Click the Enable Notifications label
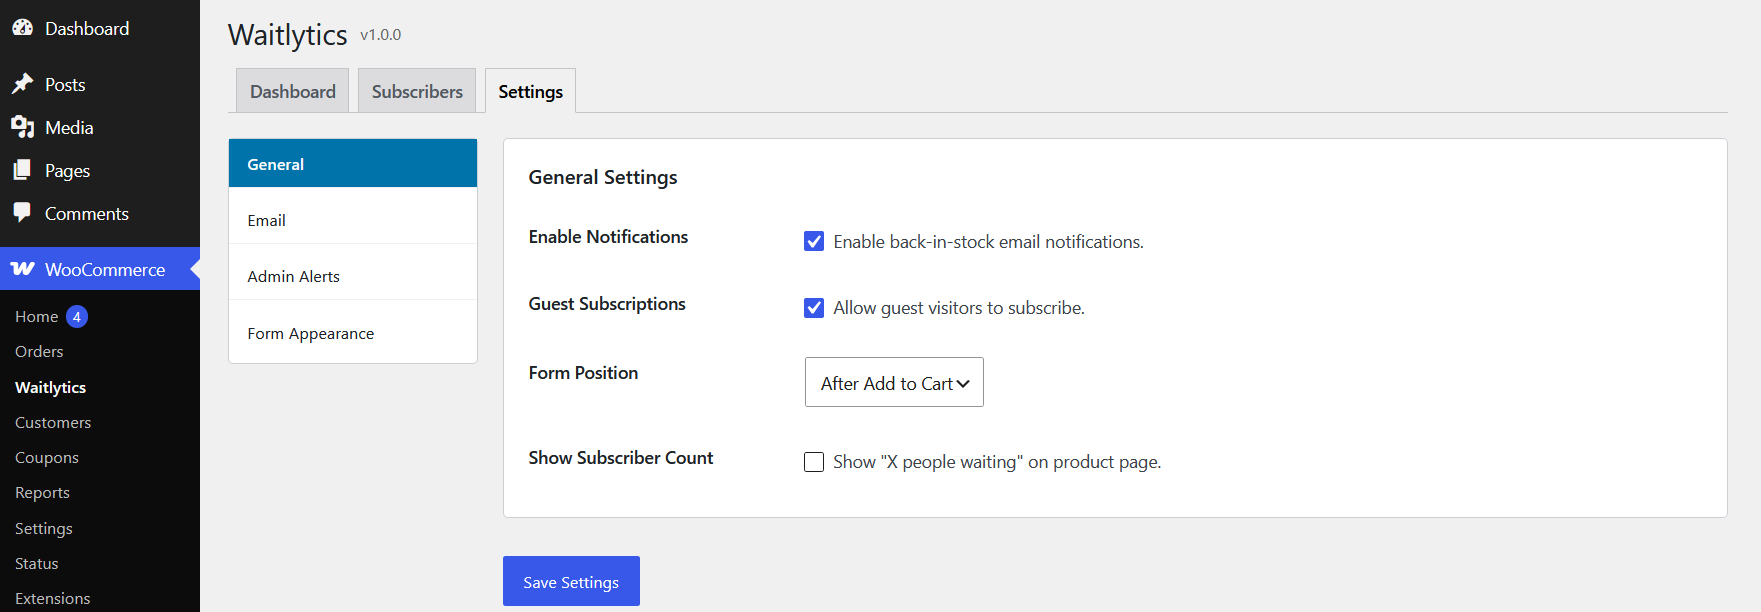Image resolution: width=1761 pixels, height=612 pixels. click(x=608, y=237)
